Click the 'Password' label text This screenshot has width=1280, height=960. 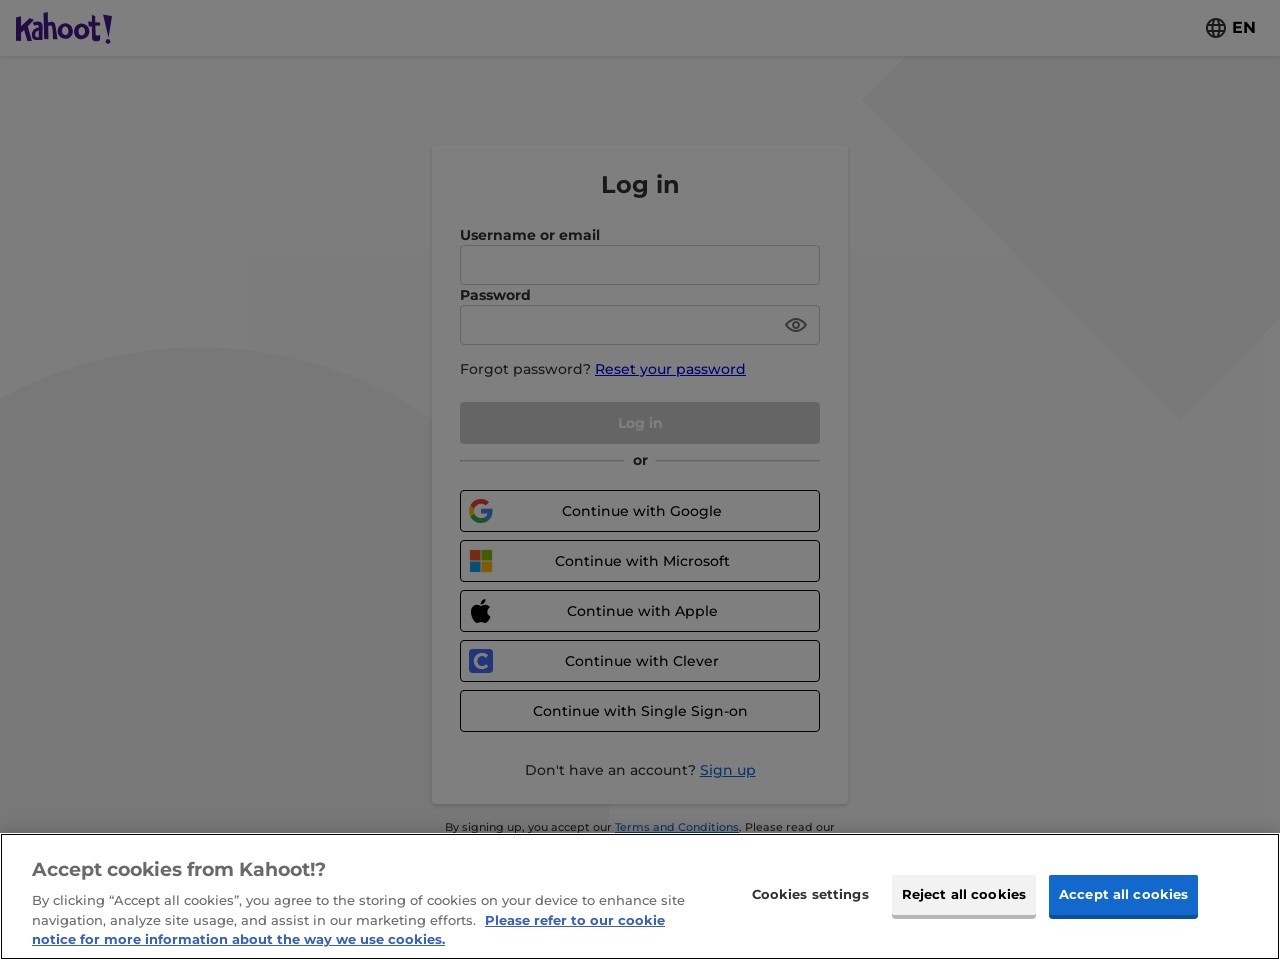[495, 295]
